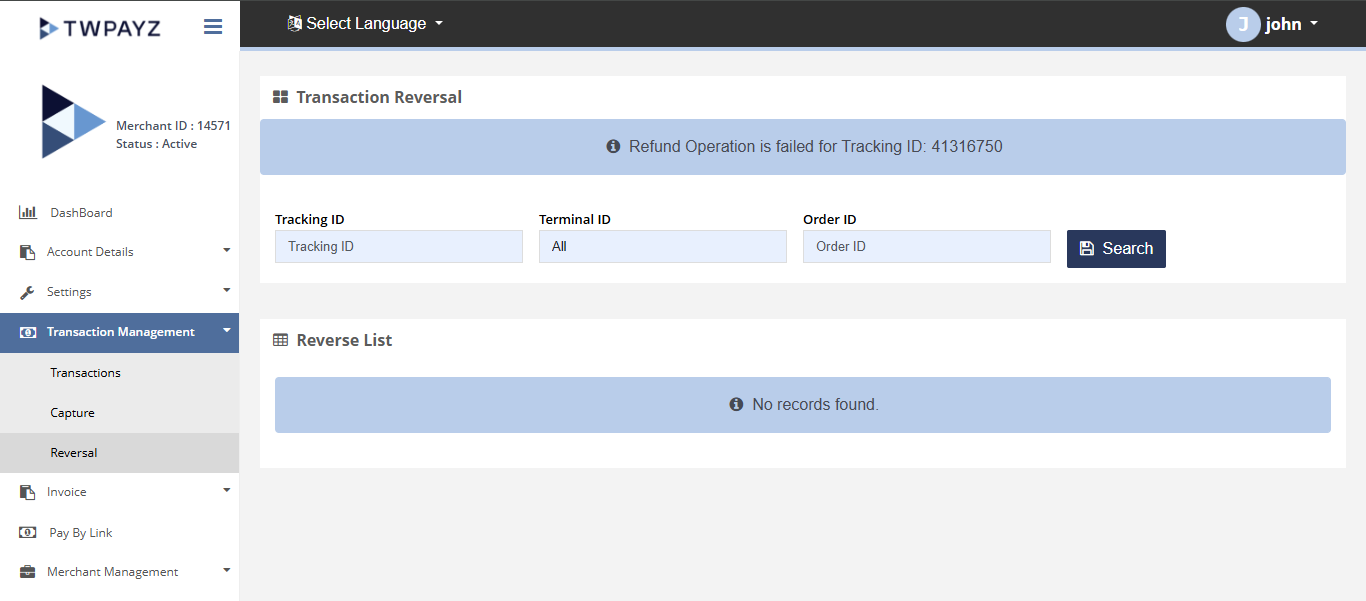Open the Transactions submenu item

click(86, 373)
